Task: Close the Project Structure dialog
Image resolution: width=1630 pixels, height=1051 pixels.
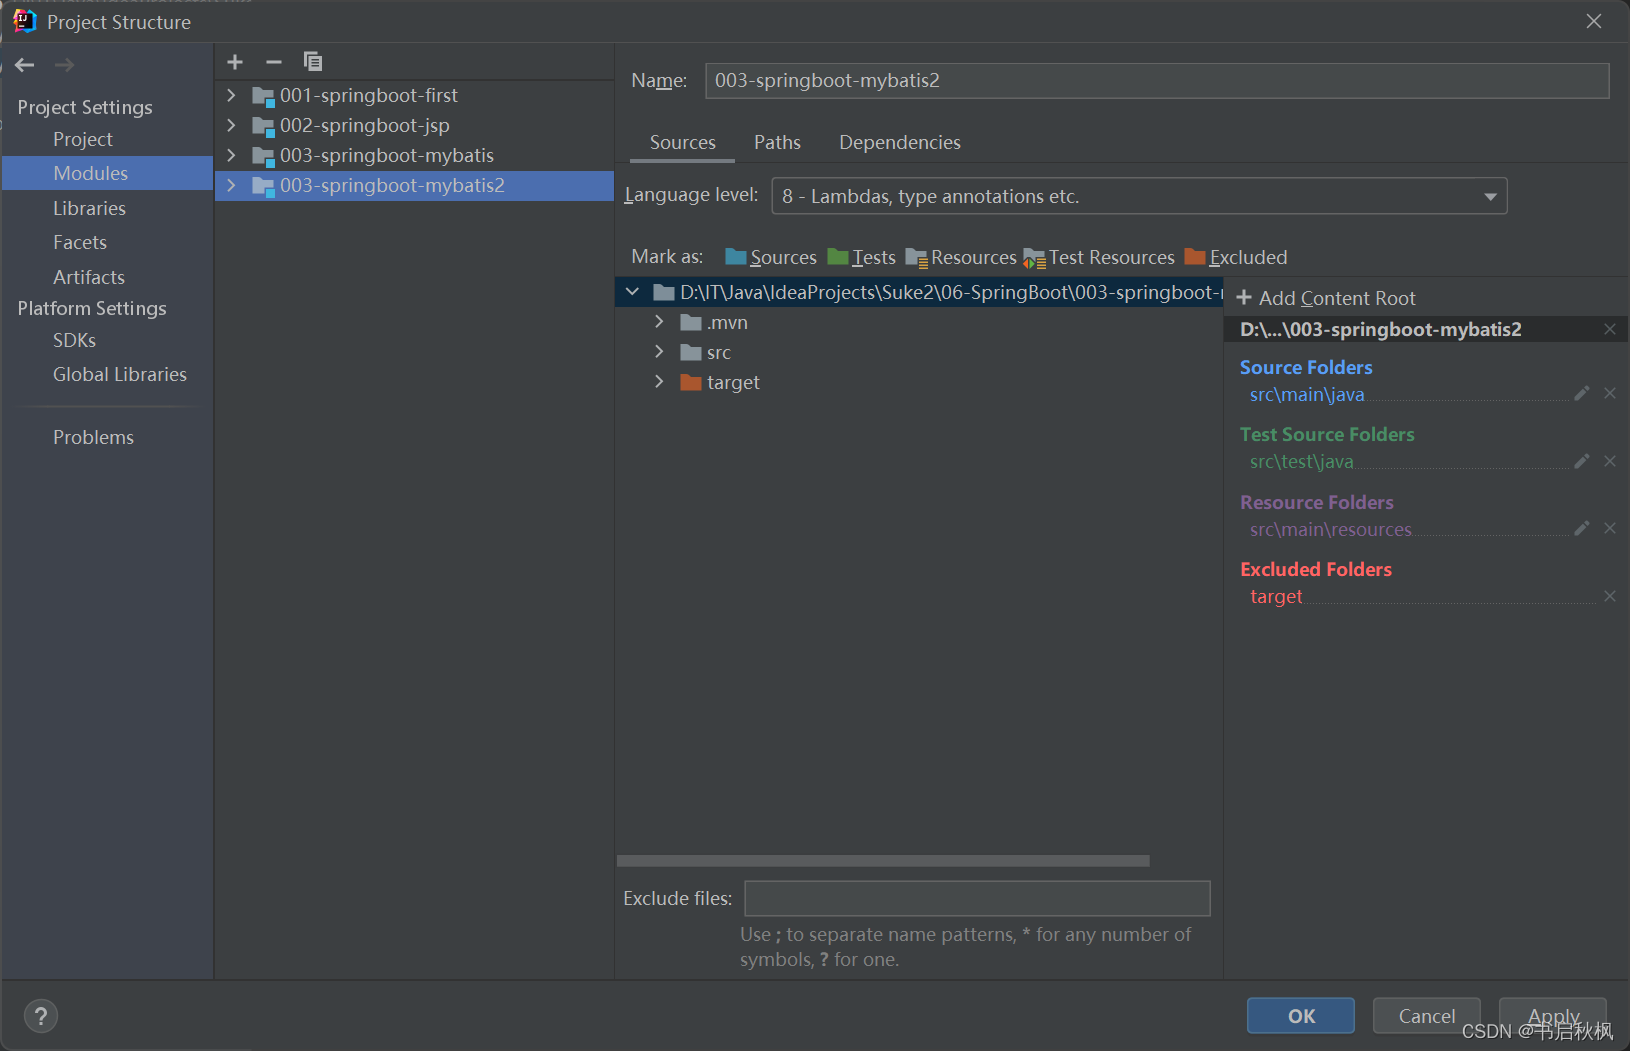Action: pyautogui.click(x=1594, y=21)
